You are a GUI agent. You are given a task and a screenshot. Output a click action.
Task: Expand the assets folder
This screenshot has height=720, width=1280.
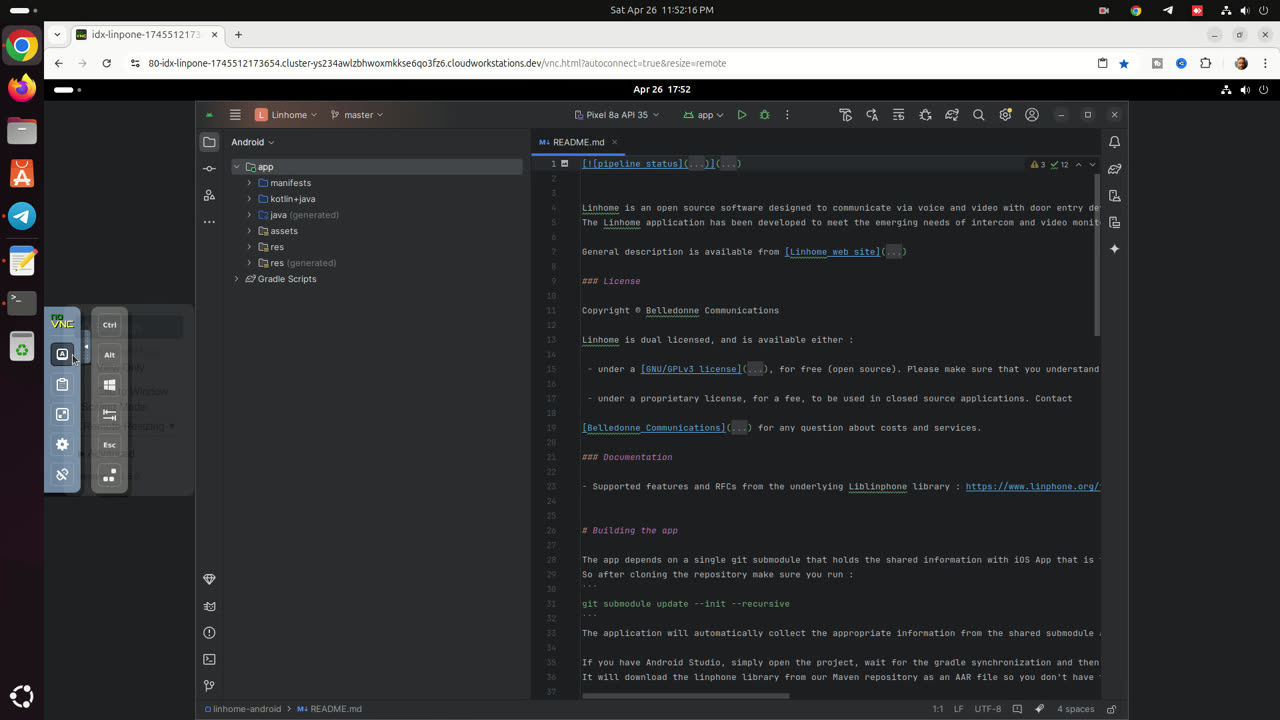[x=250, y=231]
